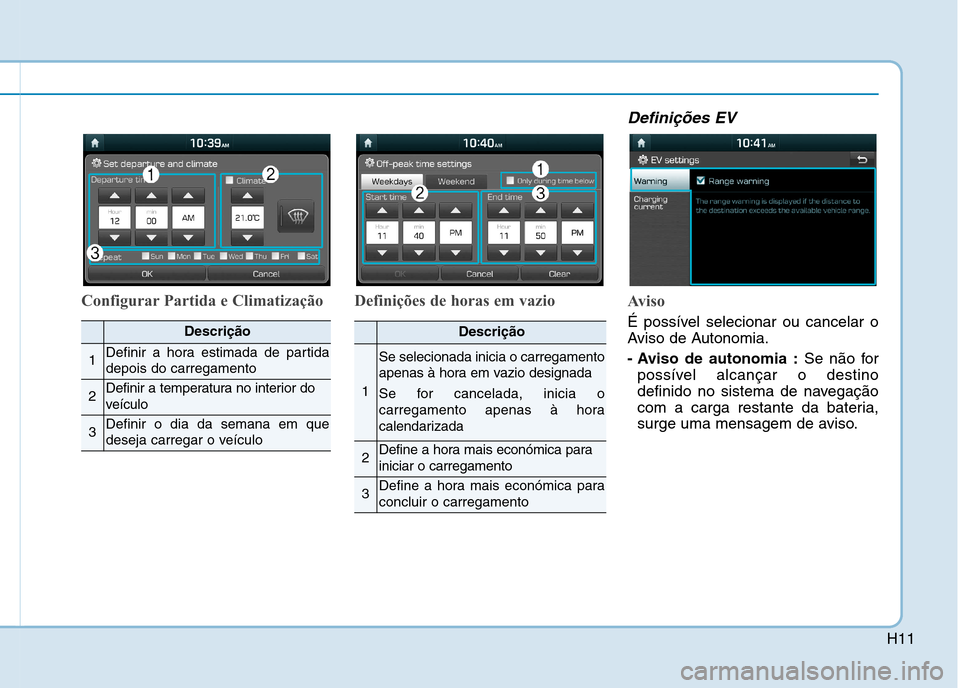Toggle departure AM/PM with down arrow
Image resolution: width=960 pixels, height=688 pixels.
click(x=188, y=237)
